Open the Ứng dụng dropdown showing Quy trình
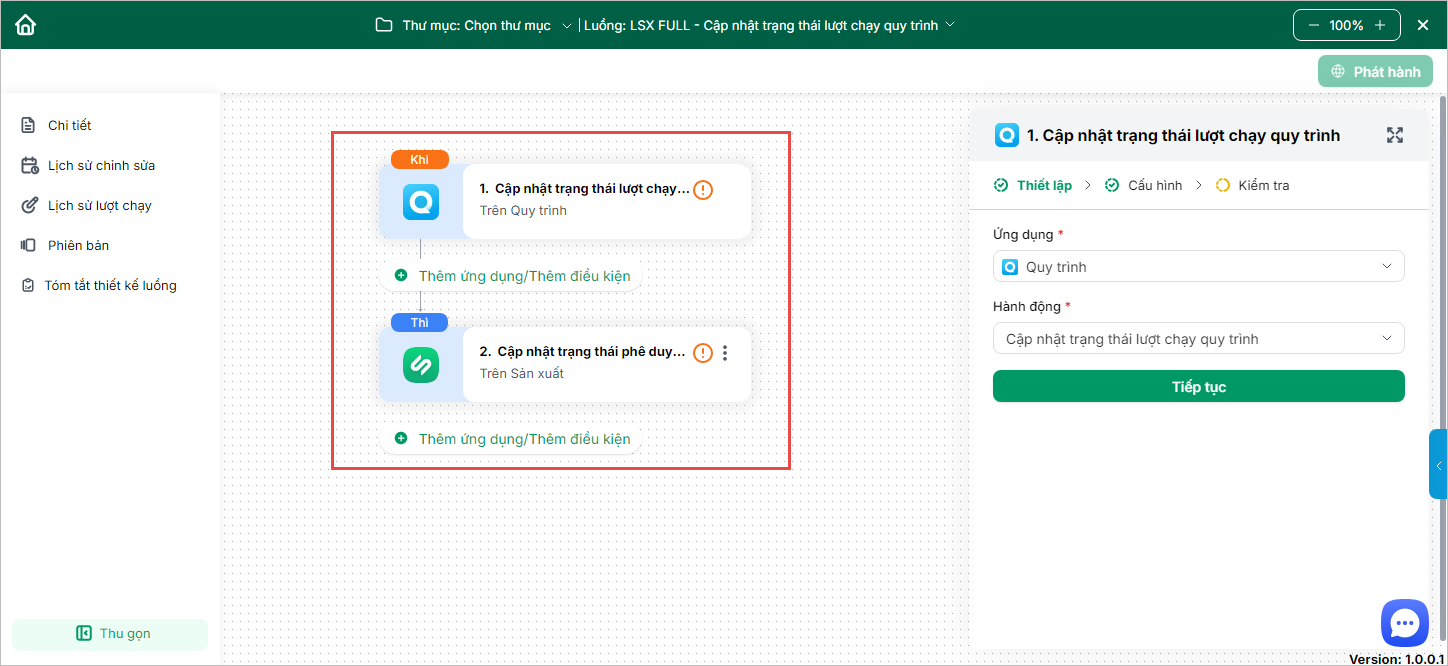The image size is (1448, 666). coord(1198,266)
